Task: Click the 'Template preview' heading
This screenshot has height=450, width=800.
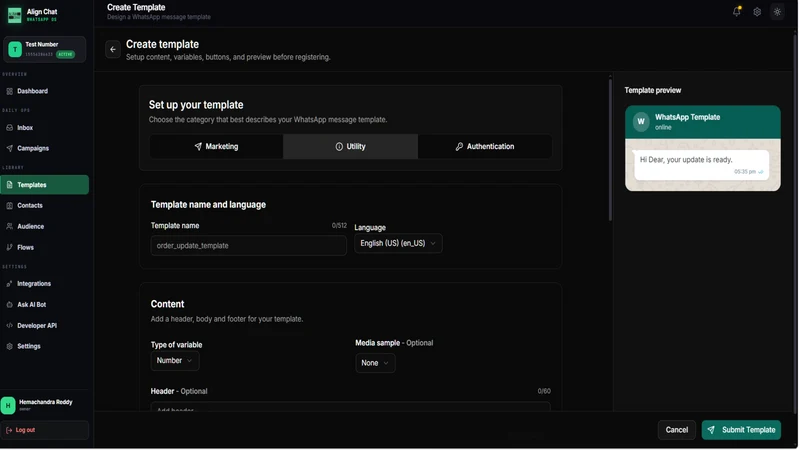Action: click(654, 90)
